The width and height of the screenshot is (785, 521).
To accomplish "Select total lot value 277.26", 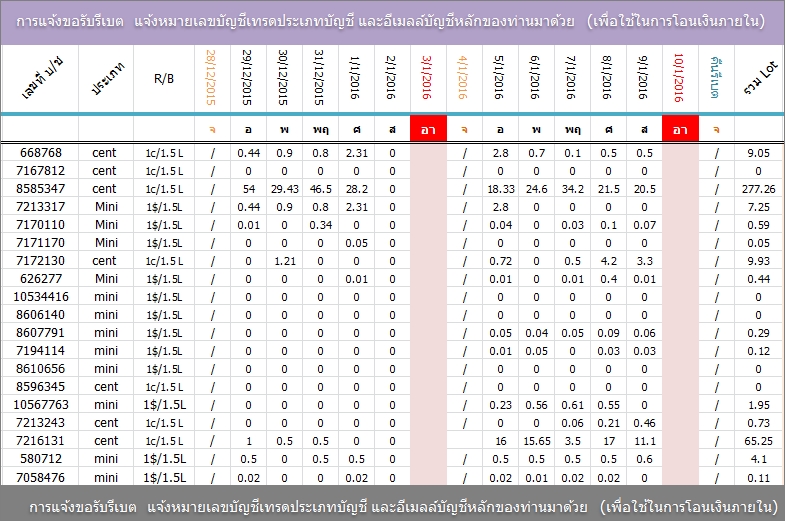I will 758,189.
